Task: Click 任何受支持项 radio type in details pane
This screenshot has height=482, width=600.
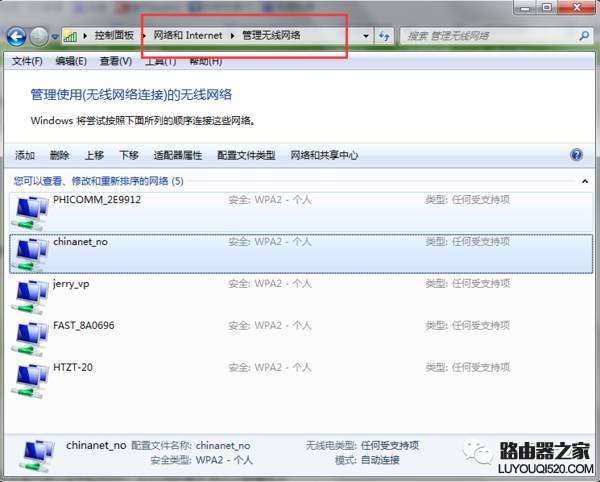Action: coord(390,446)
